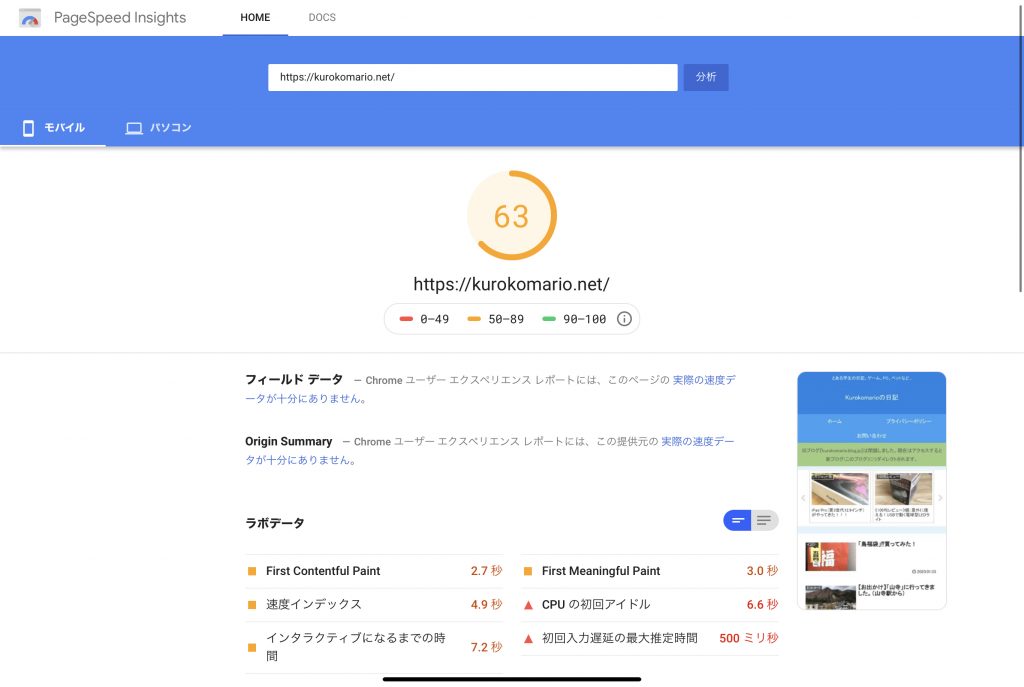Click the CPU の初回アイドル metric
The width and height of the screenshot is (1024, 687).
click(650, 605)
